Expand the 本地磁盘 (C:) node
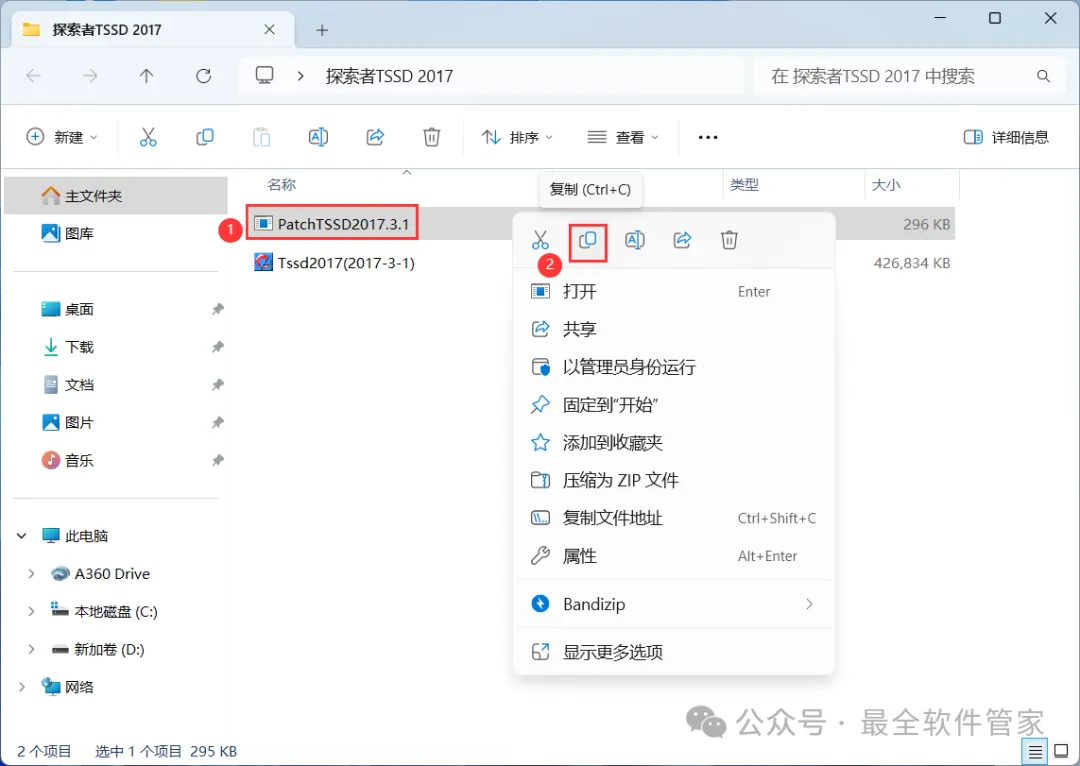The height and width of the screenshot is (766, 1080). 31,612
